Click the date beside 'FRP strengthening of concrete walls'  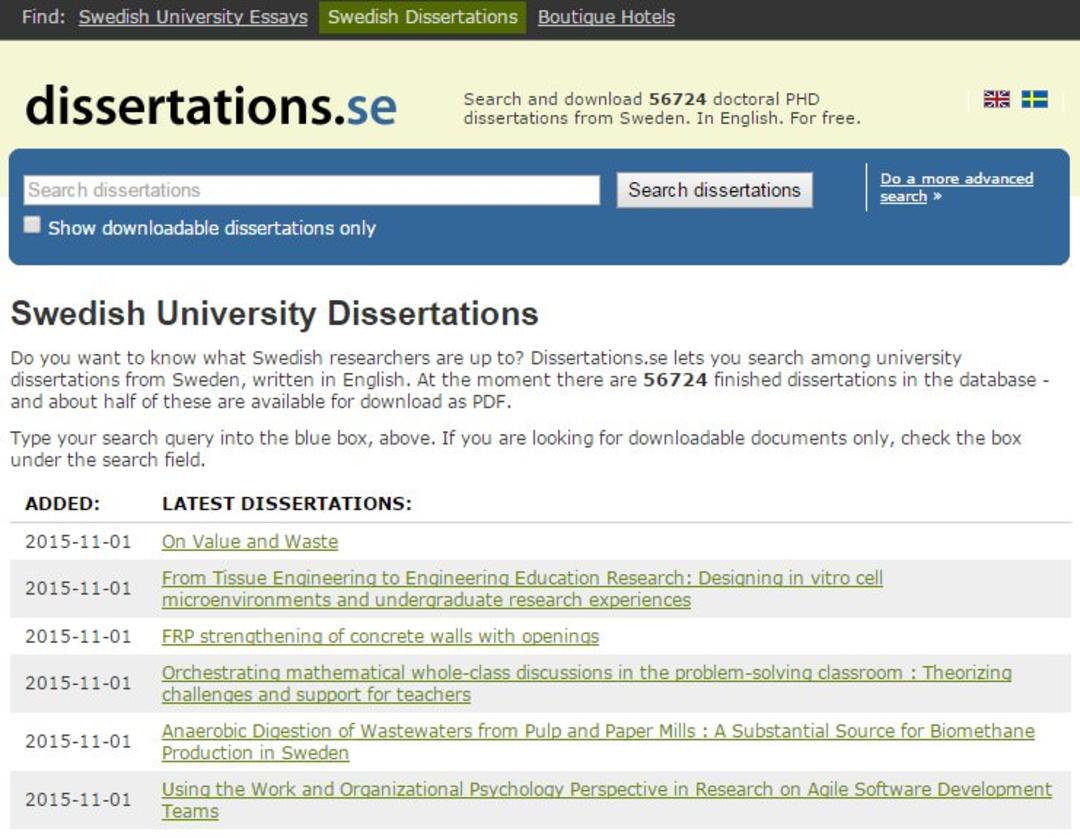pos(78,636)
